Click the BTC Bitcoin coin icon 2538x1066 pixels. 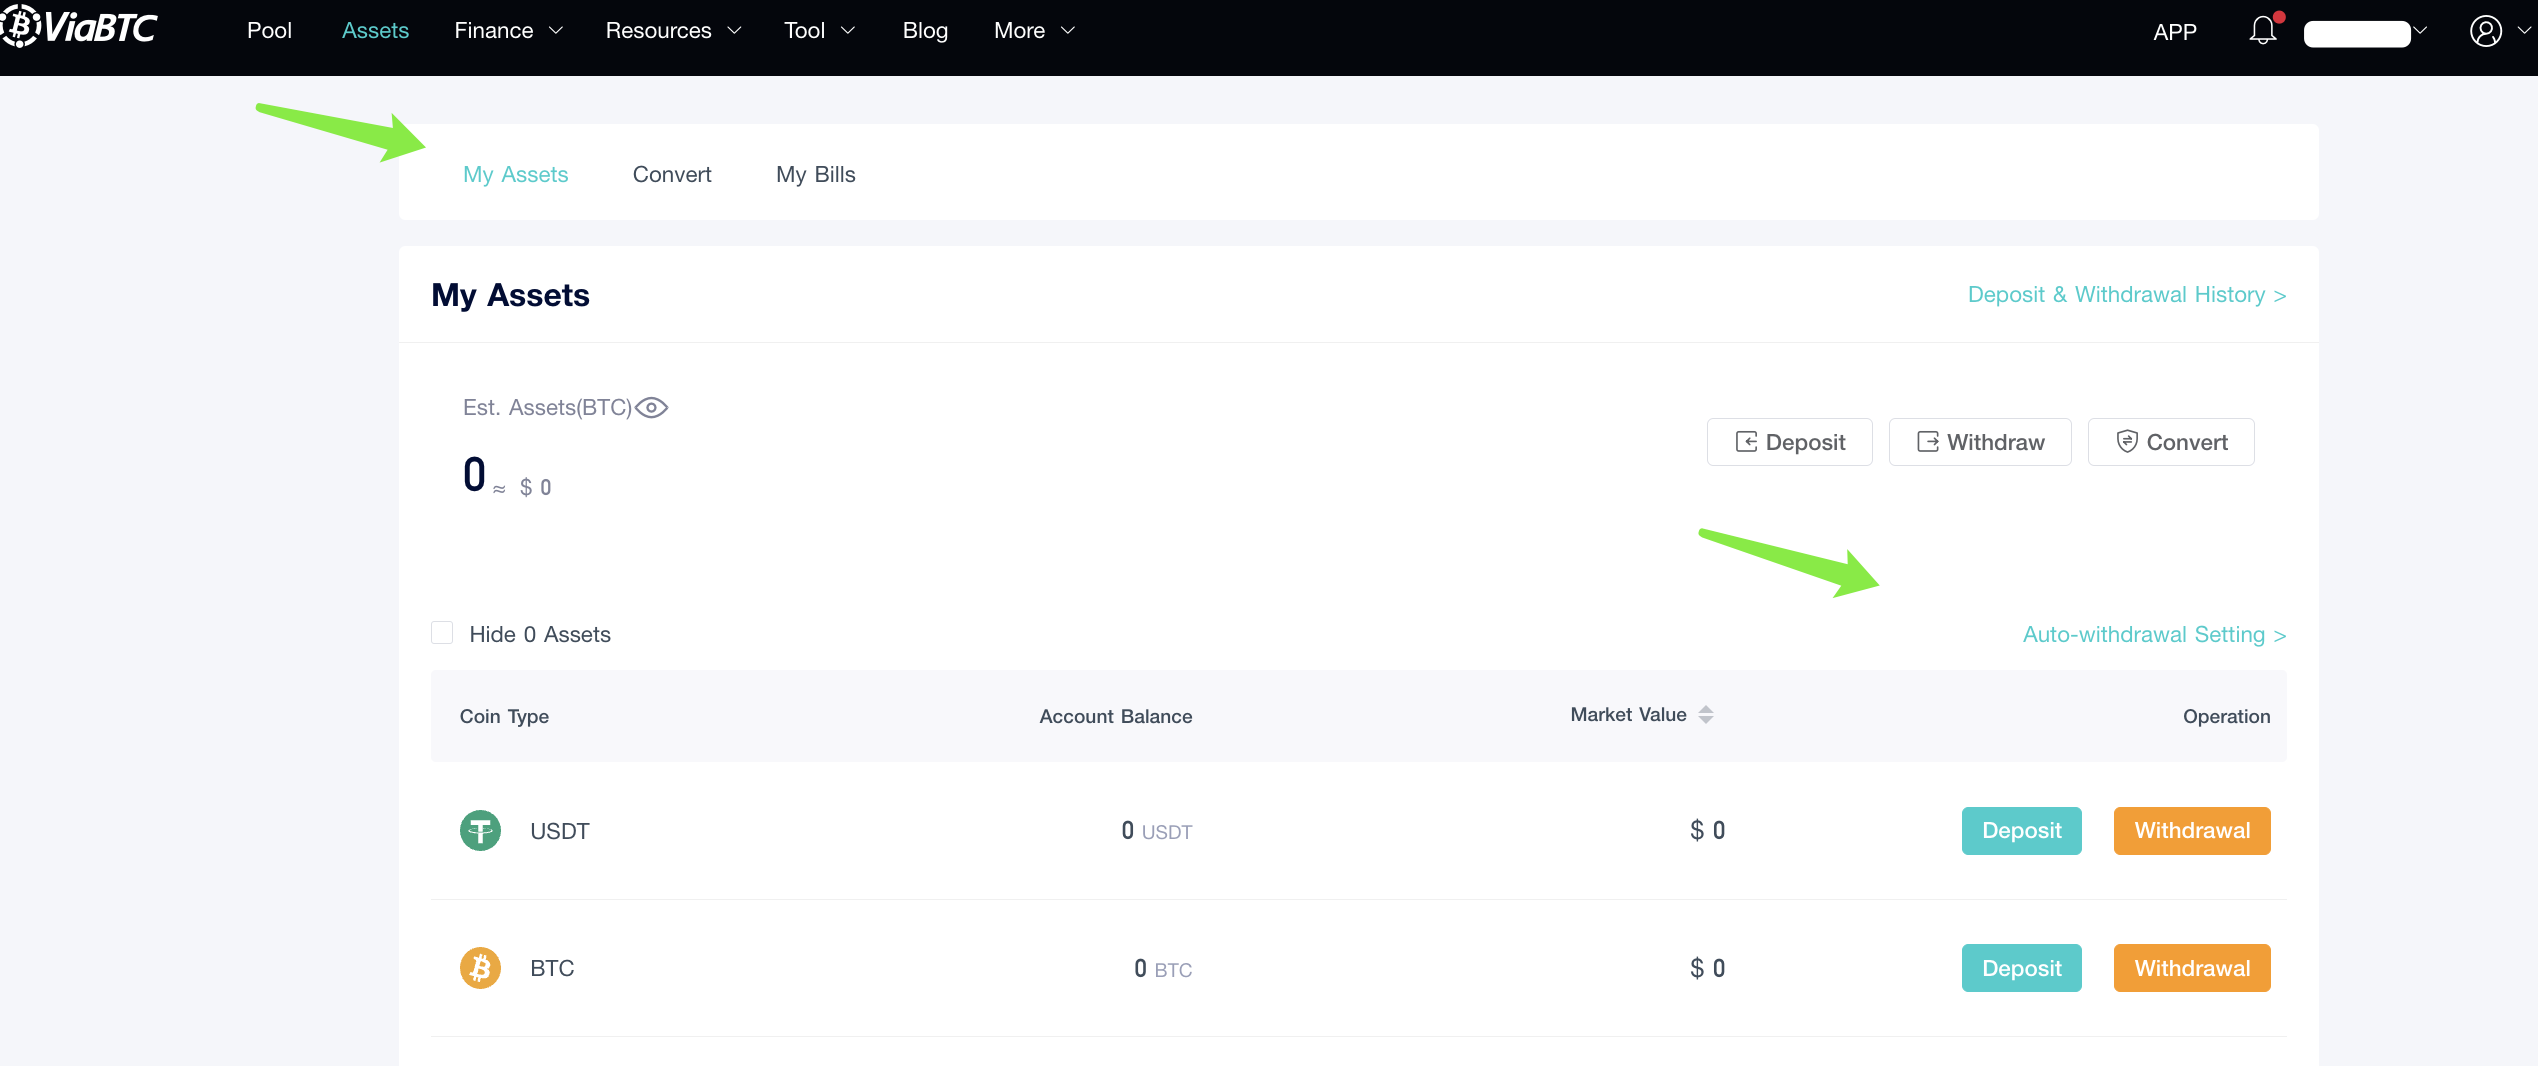click(480, 968)
